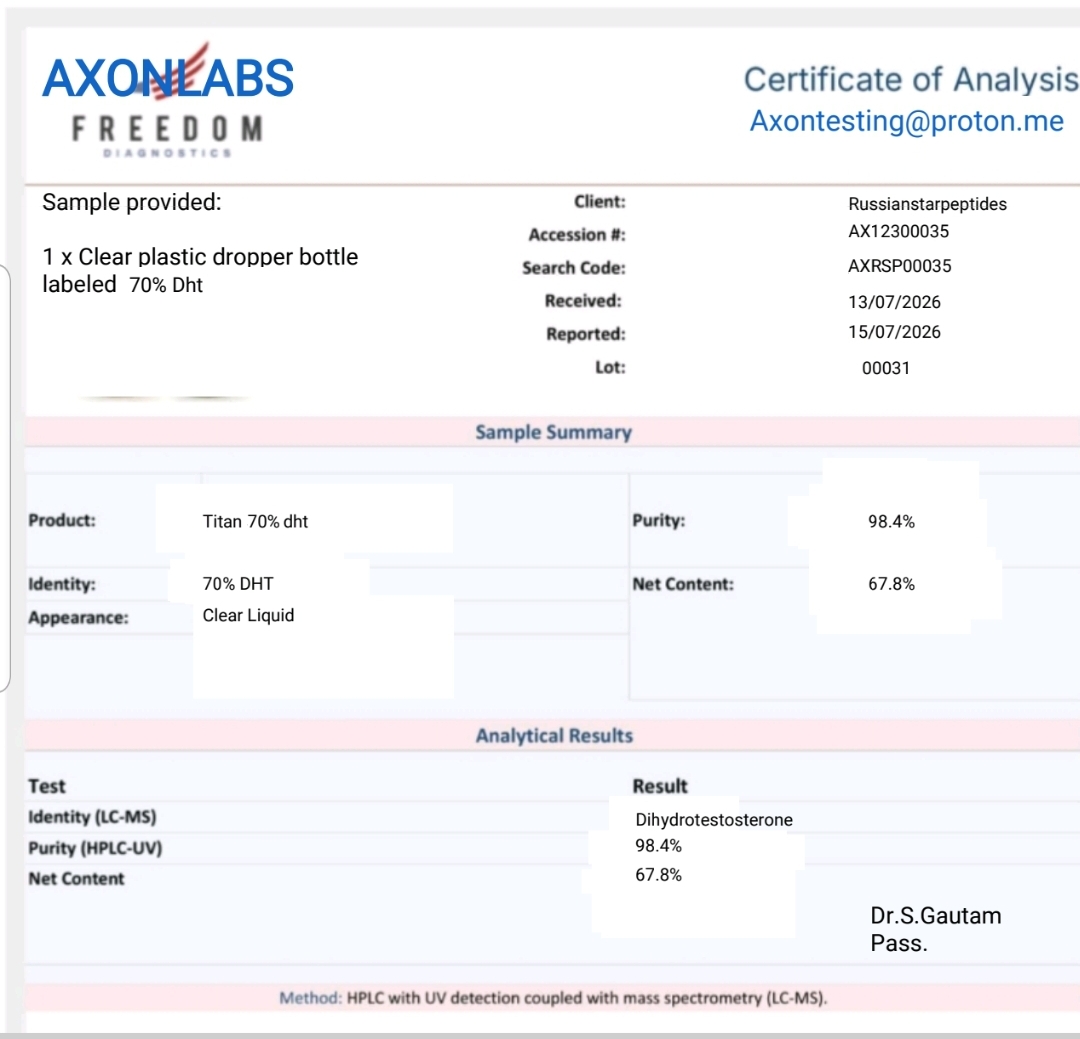This screenshot has width=1080, height=1039.
Task: Select the 'Certificate of Analysis' title
Action: [x=911, y=79]
